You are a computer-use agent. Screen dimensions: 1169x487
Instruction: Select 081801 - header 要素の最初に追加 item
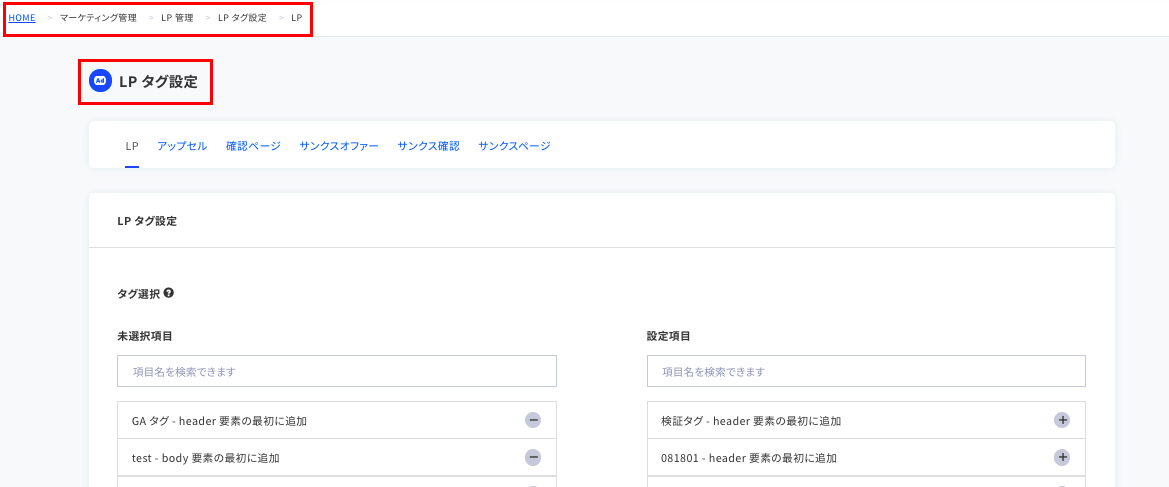[866, 457]
